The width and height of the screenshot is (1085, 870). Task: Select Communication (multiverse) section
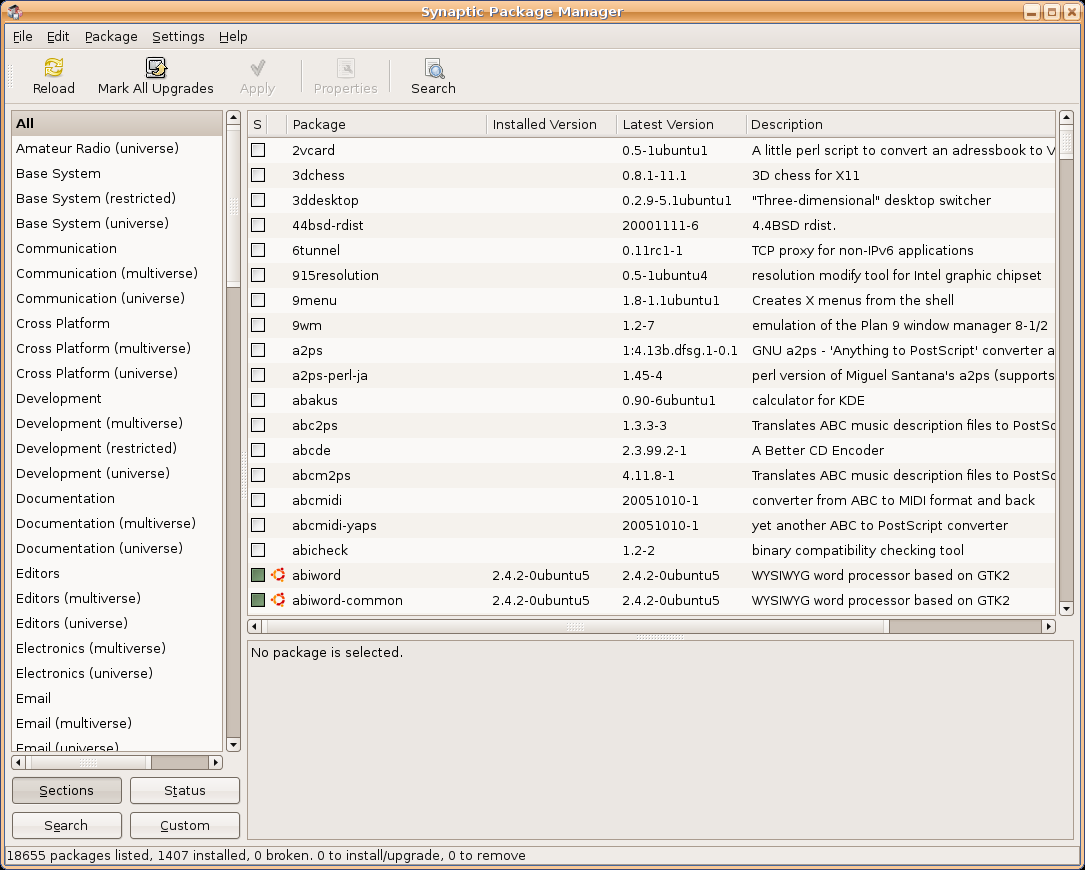click(117, 273)
